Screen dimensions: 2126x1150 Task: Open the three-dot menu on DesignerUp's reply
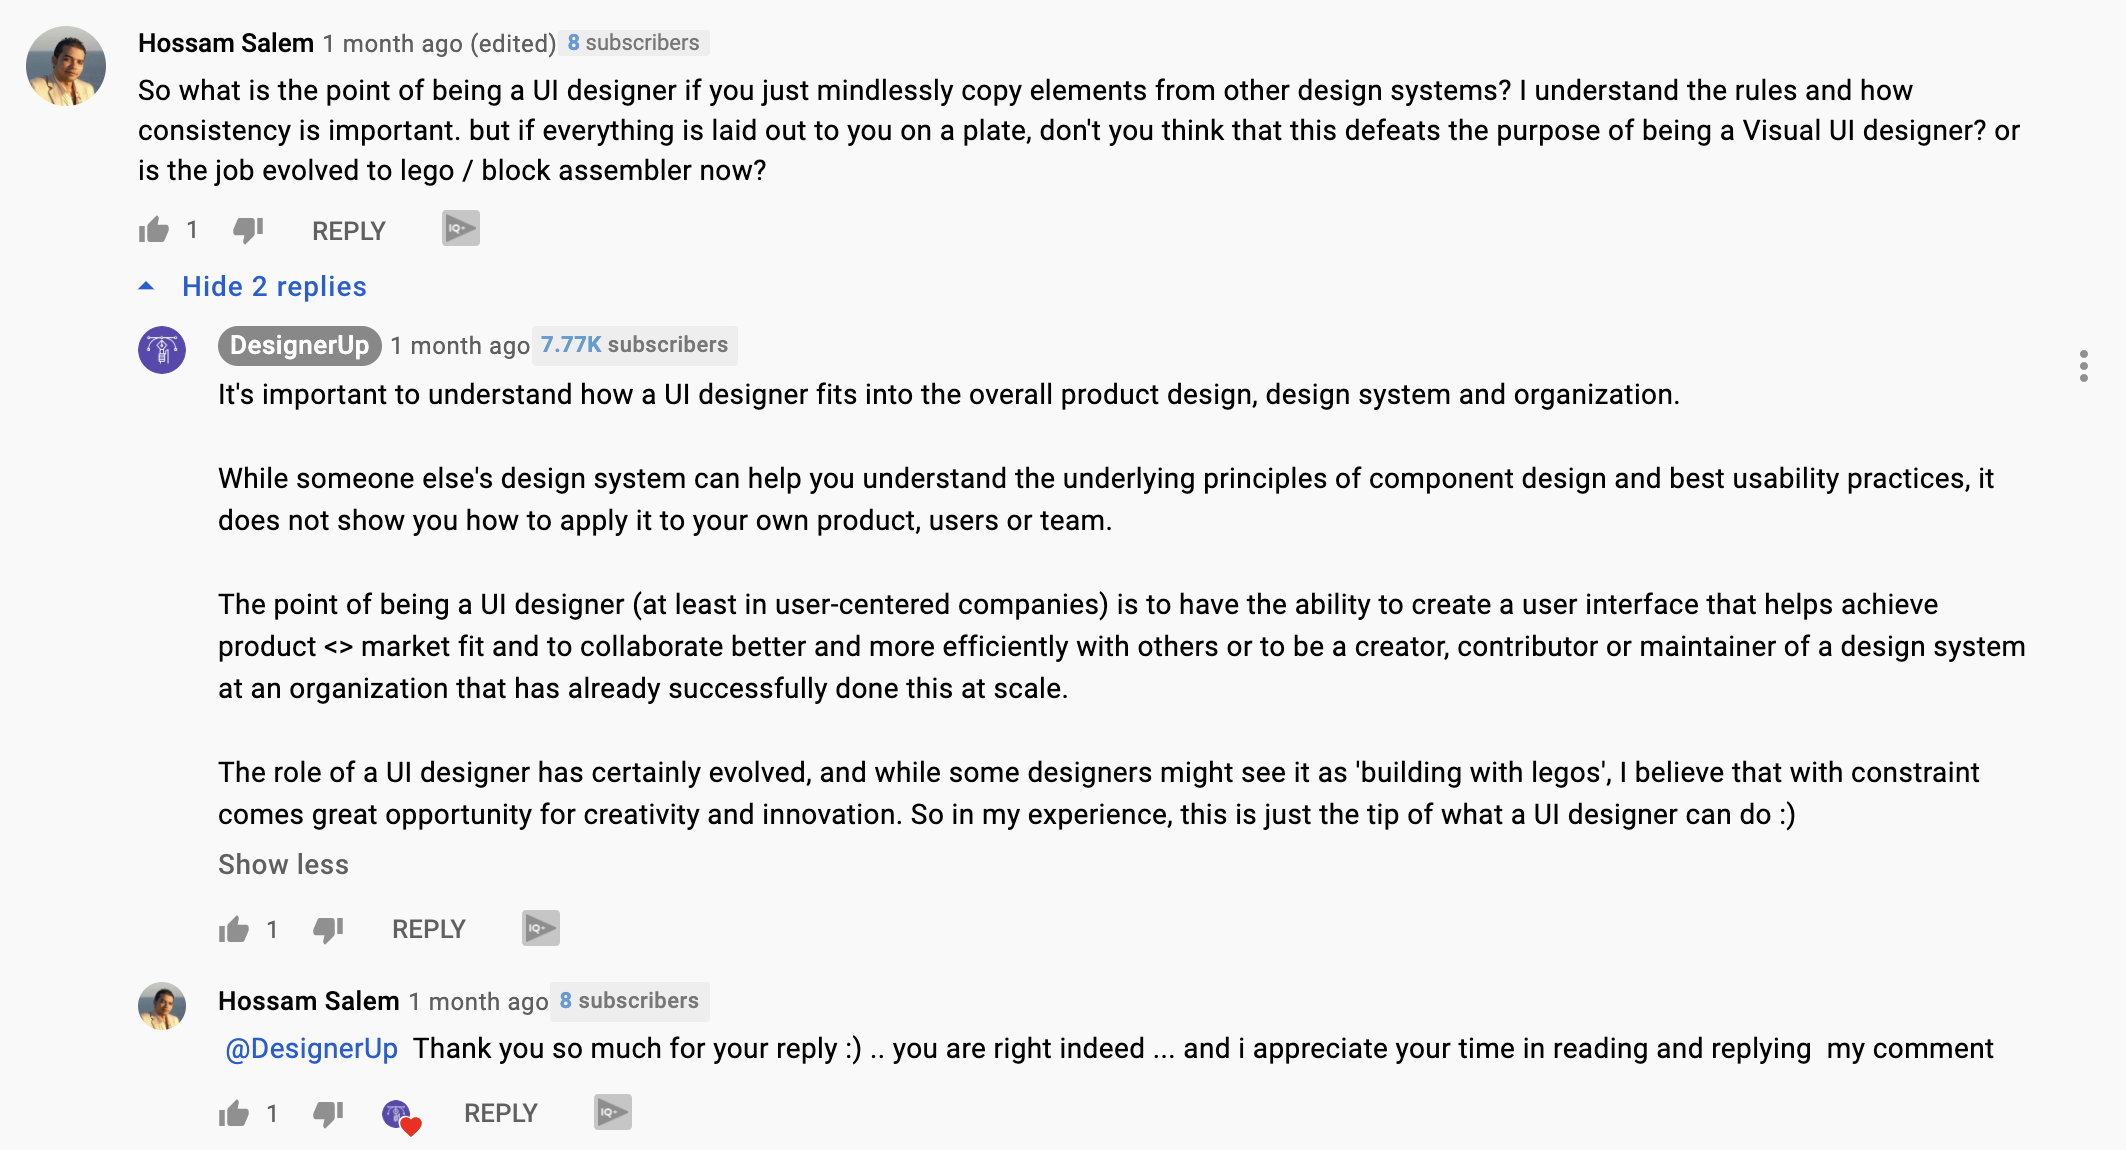click(x=2084, y=366)
